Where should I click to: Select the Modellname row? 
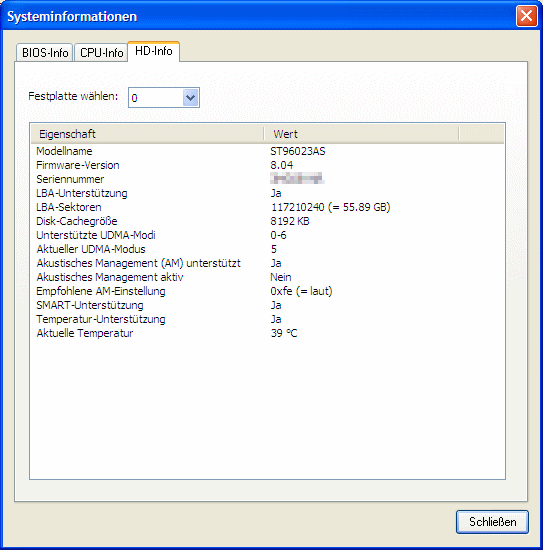click(x=267, y=151)
